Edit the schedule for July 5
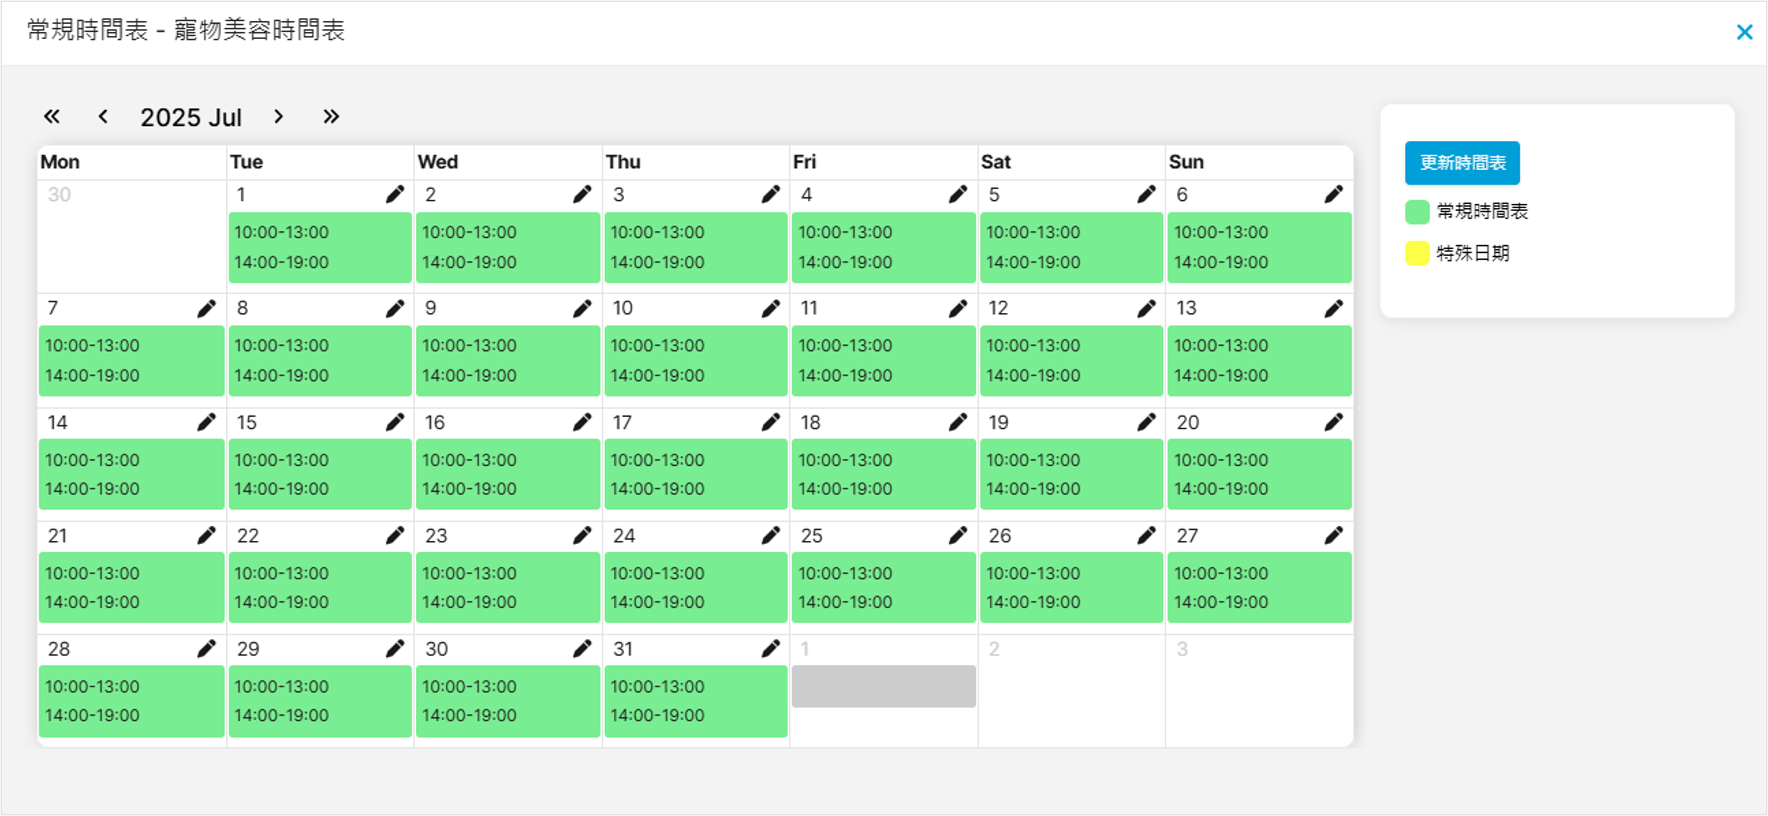 coord(1146,194)
